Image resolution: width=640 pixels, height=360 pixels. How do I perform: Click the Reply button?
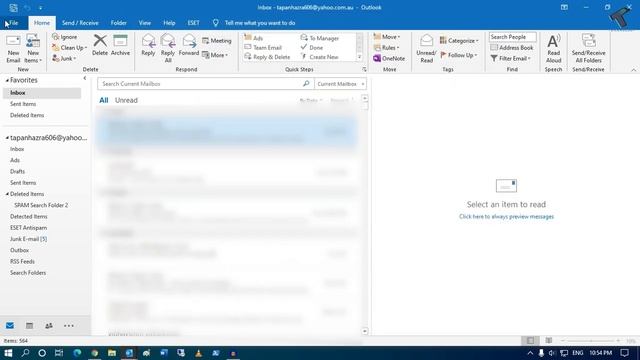click(148, 45)
